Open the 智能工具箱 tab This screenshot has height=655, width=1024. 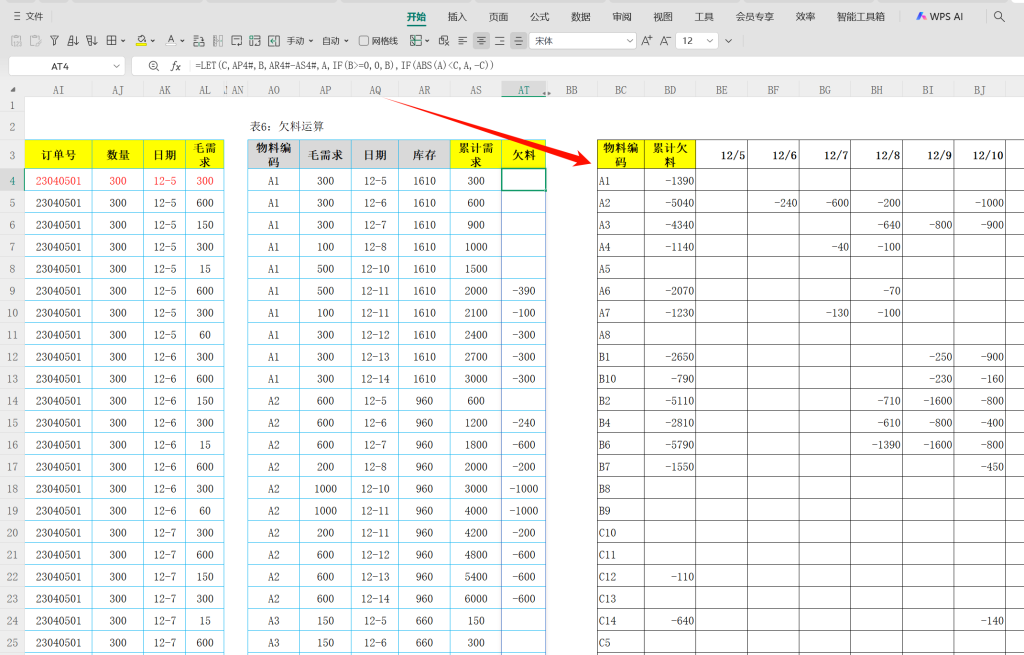point(861,17)
